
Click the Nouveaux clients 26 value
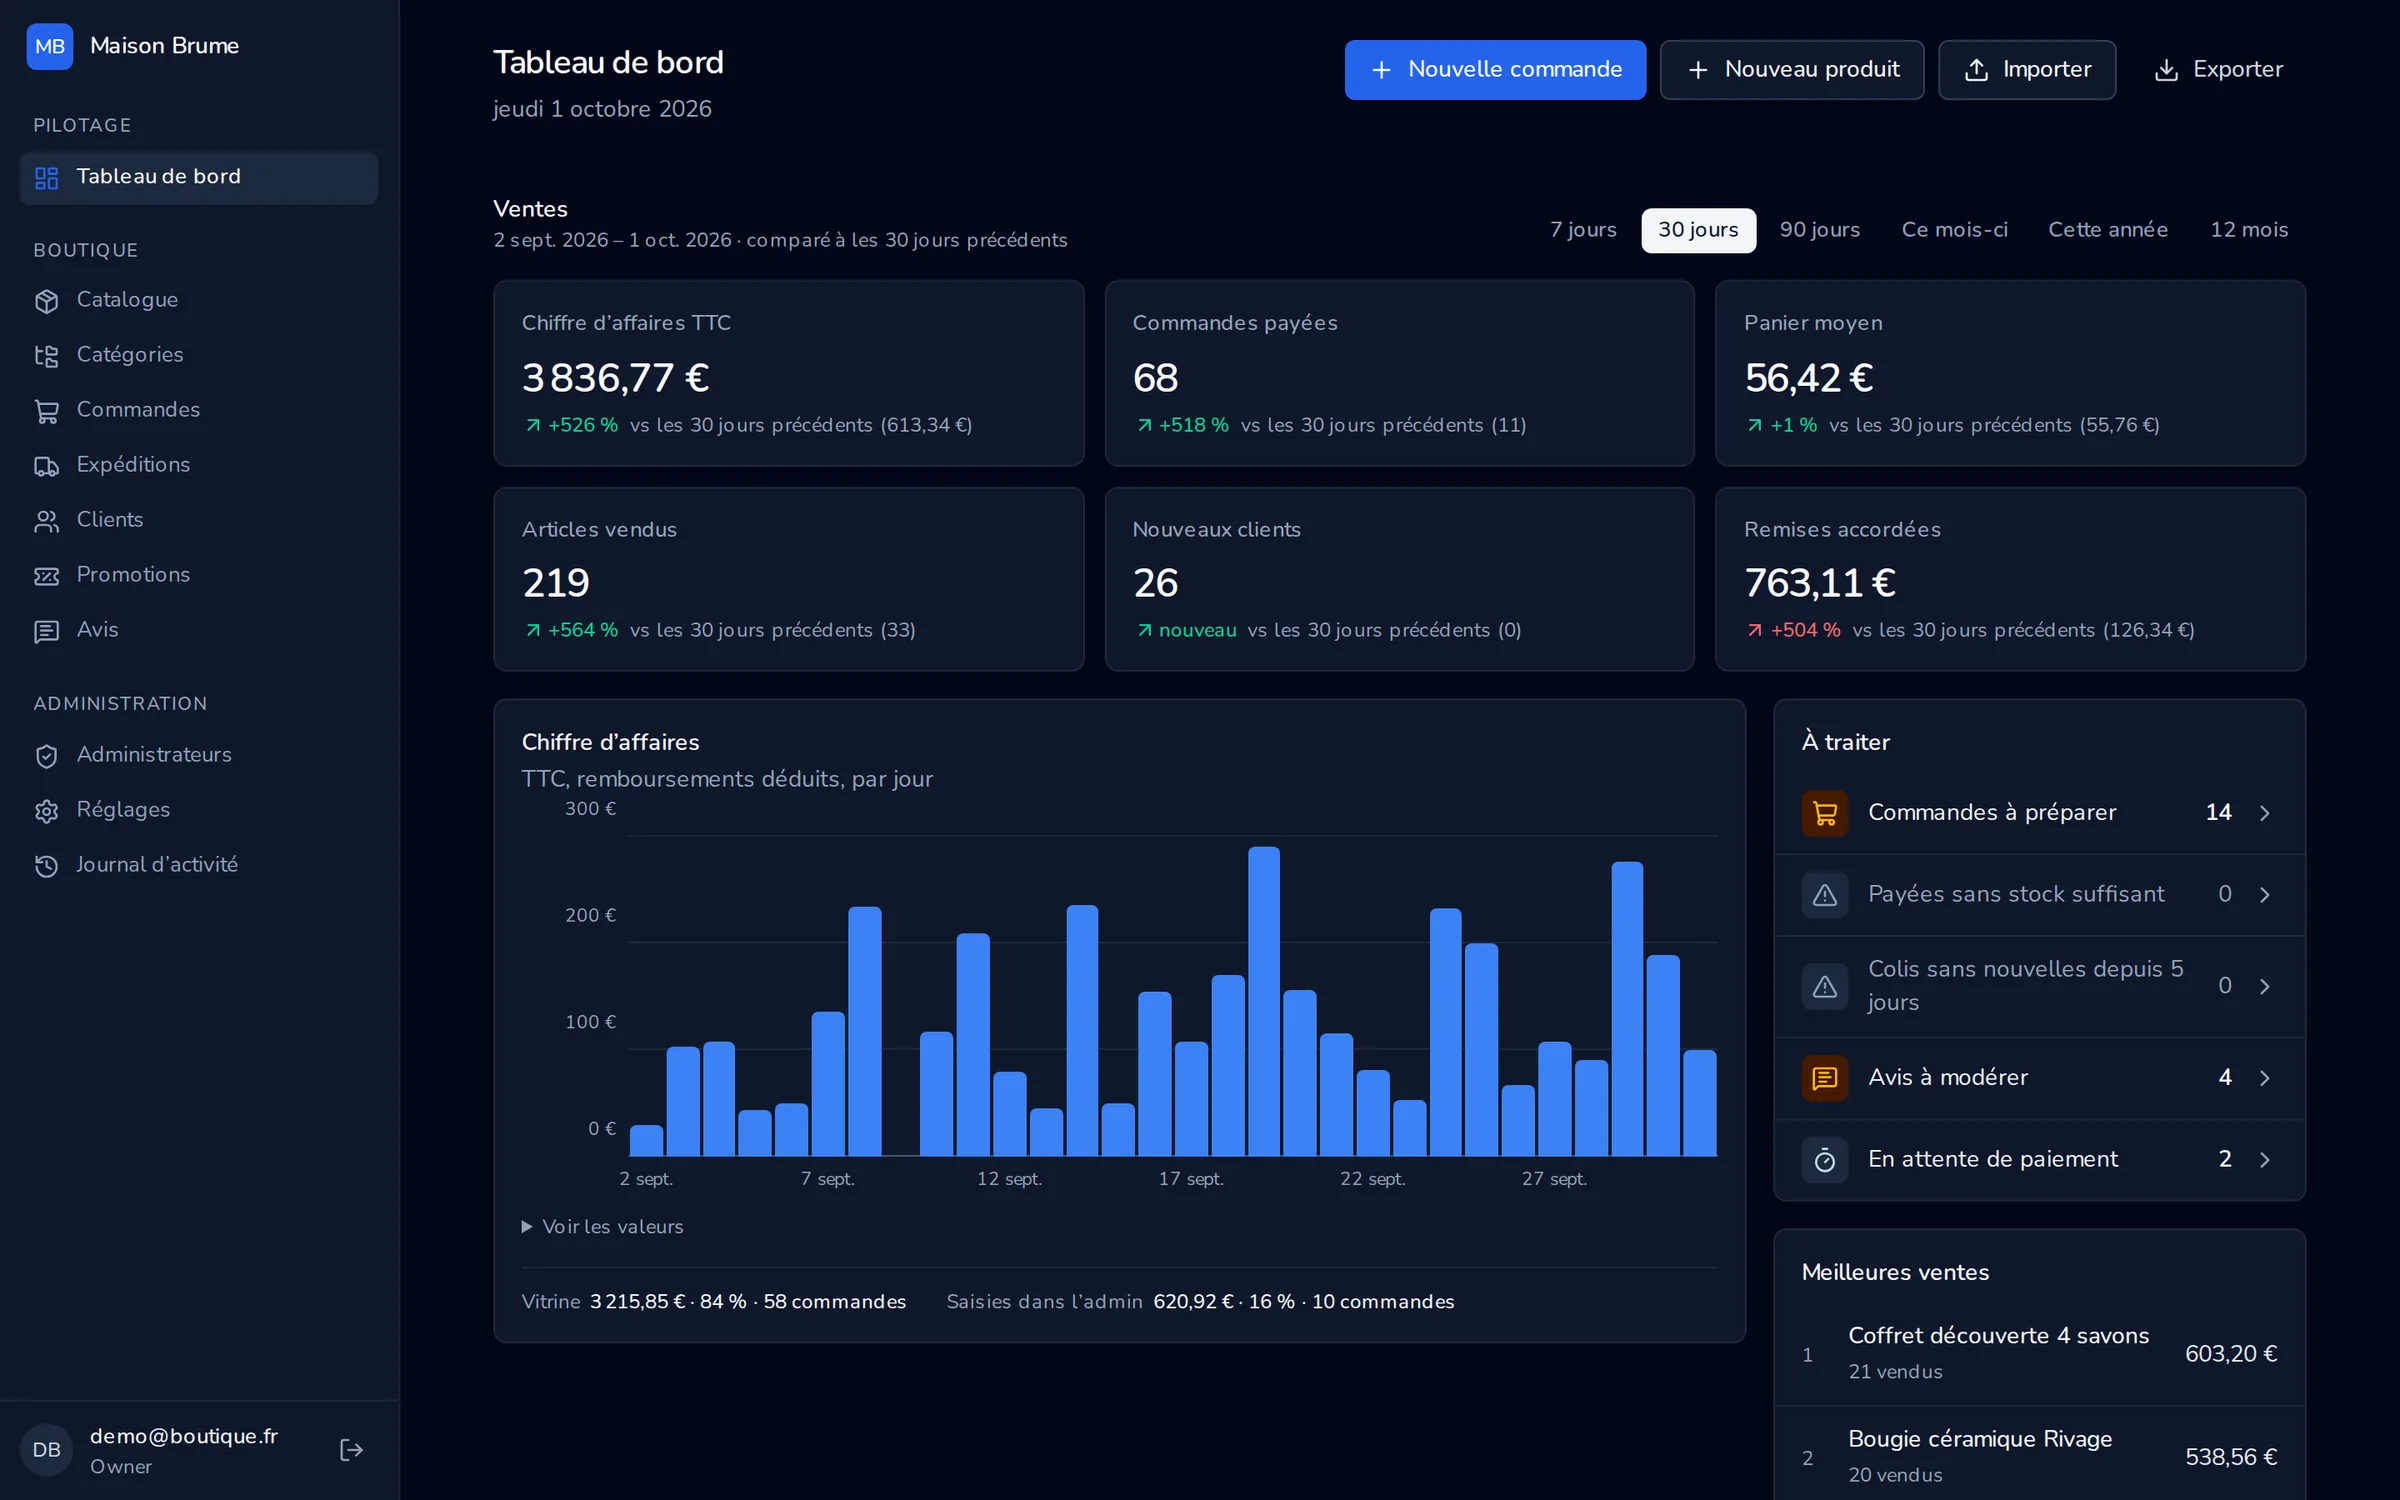click(1155, 583)
